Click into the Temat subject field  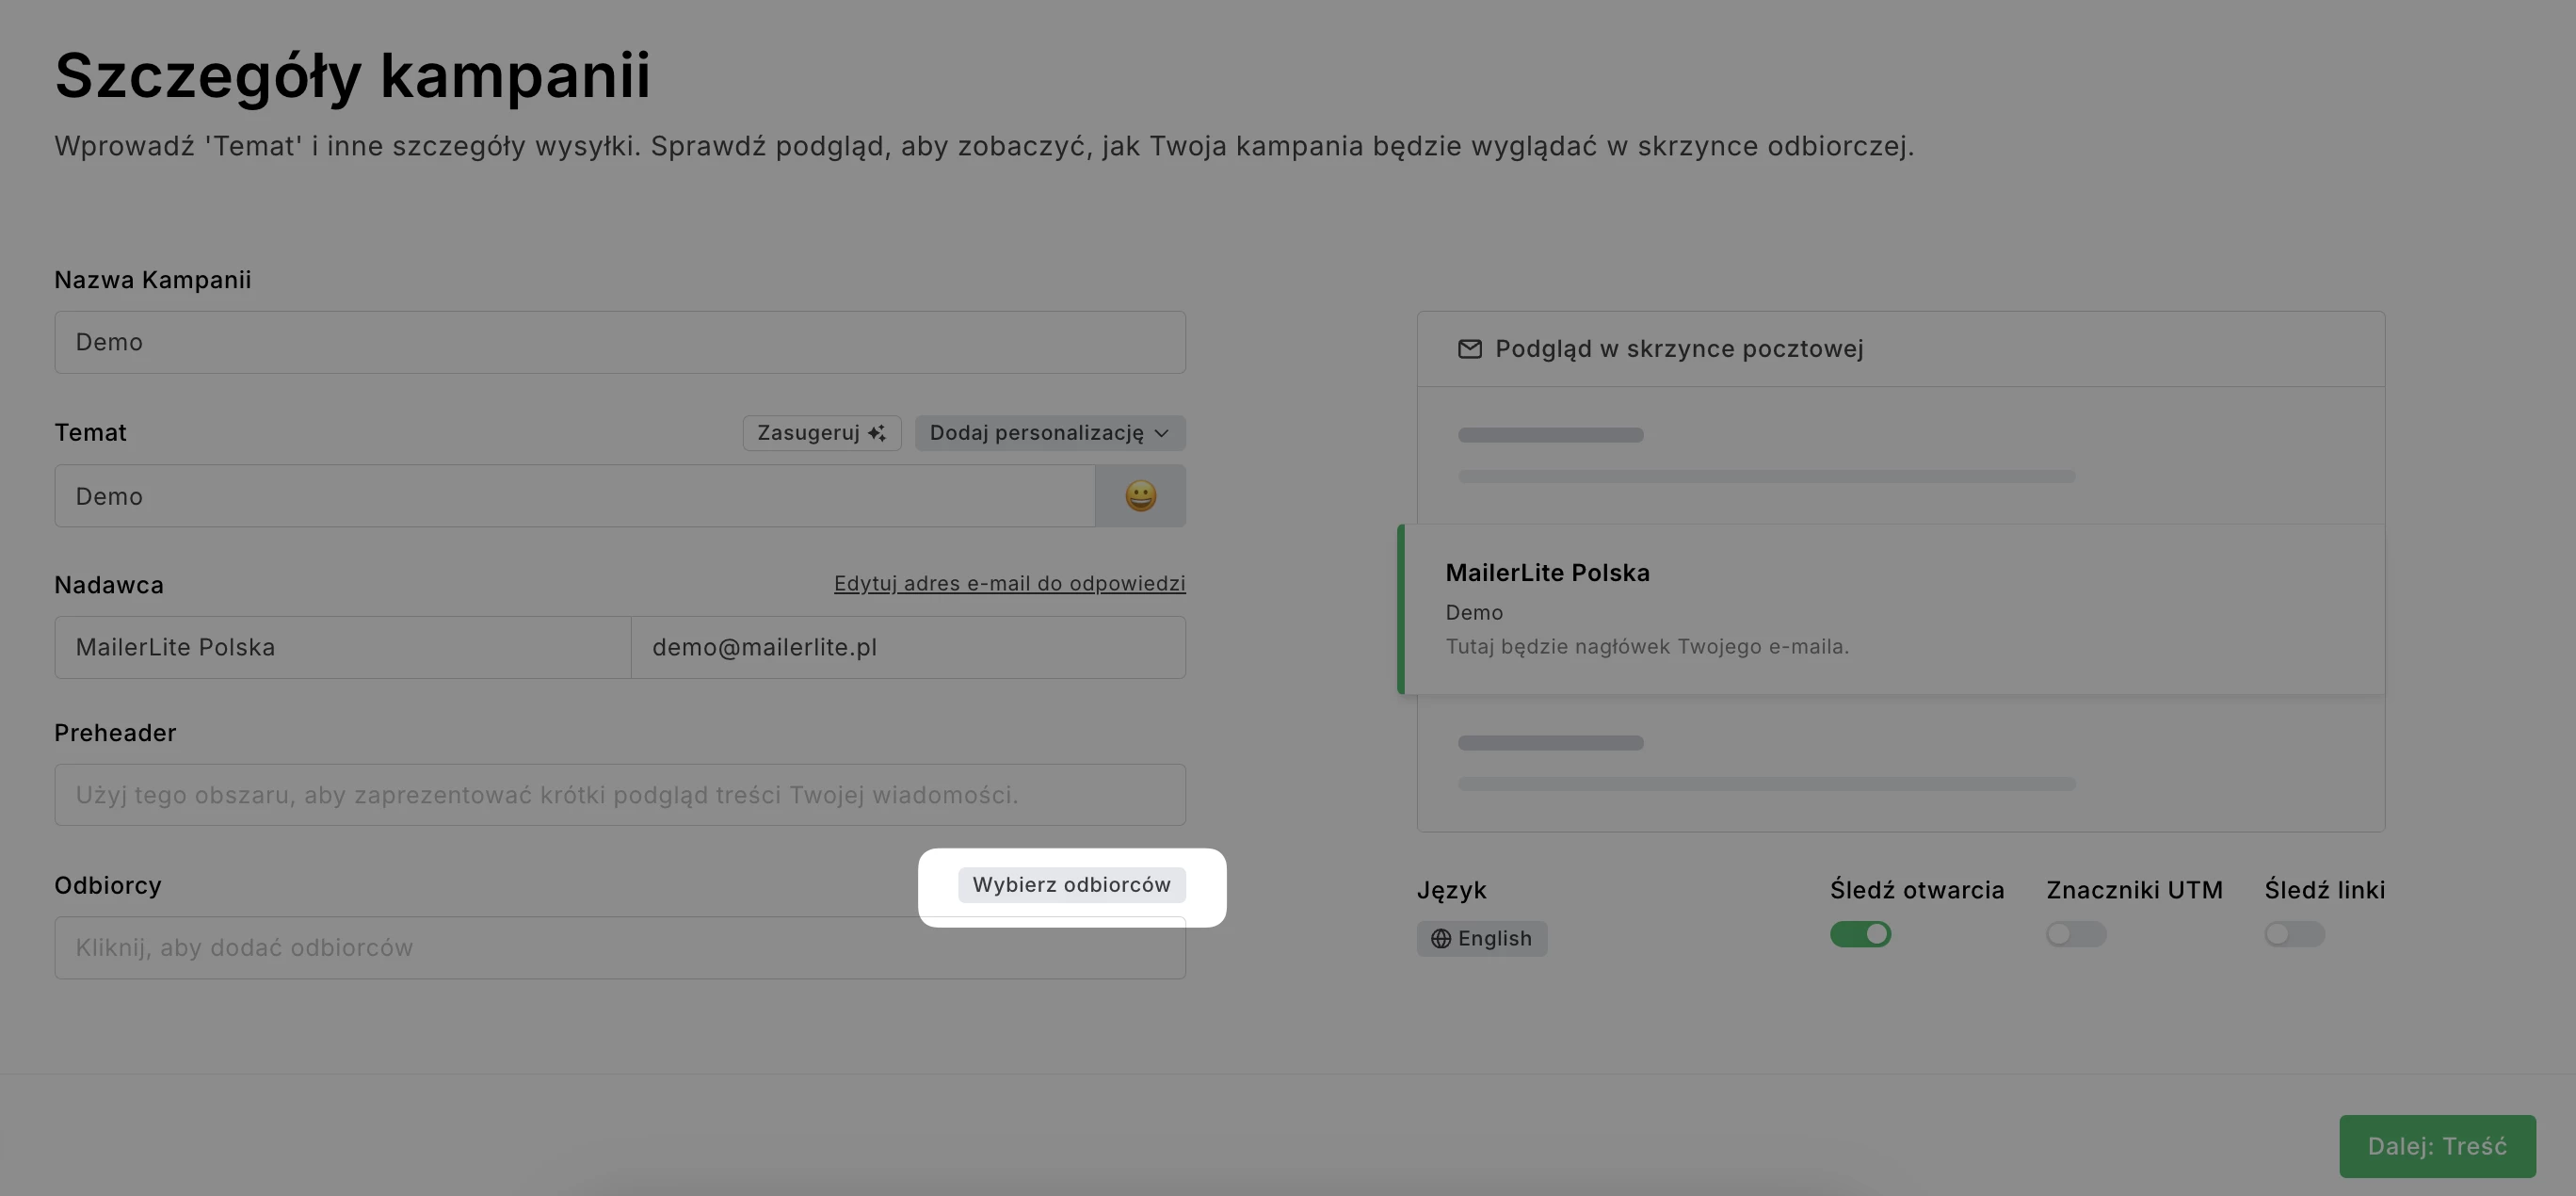[x=574, y=496]
